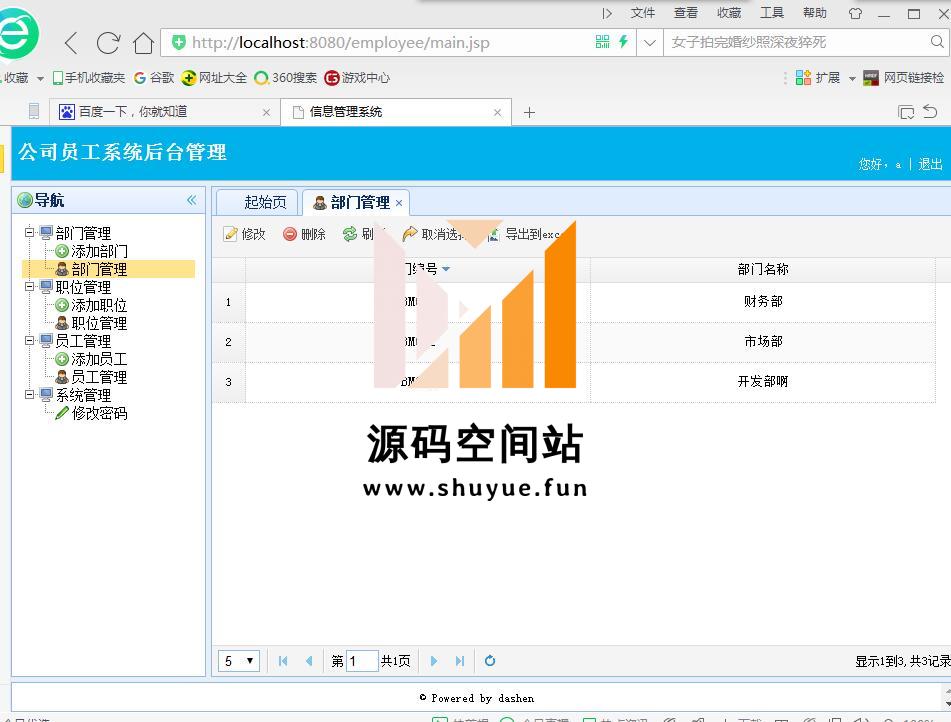
Task: Go to the last page of results
Action: point(460,661)
